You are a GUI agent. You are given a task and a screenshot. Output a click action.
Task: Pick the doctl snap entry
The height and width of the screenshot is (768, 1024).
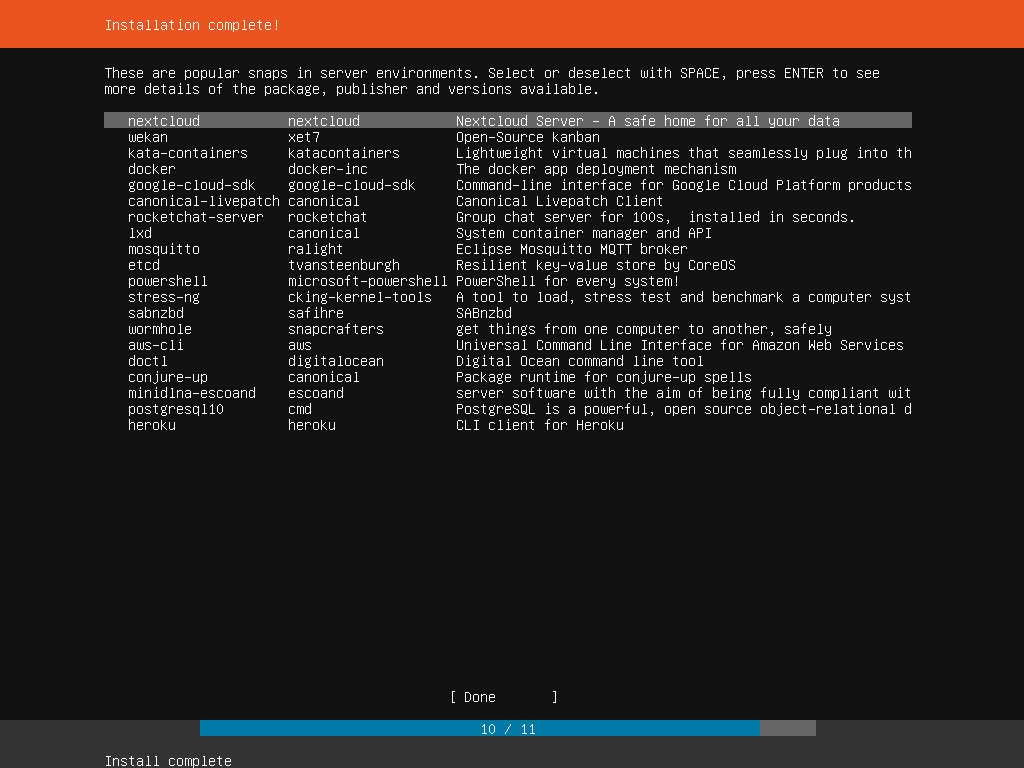pos(507,361)
